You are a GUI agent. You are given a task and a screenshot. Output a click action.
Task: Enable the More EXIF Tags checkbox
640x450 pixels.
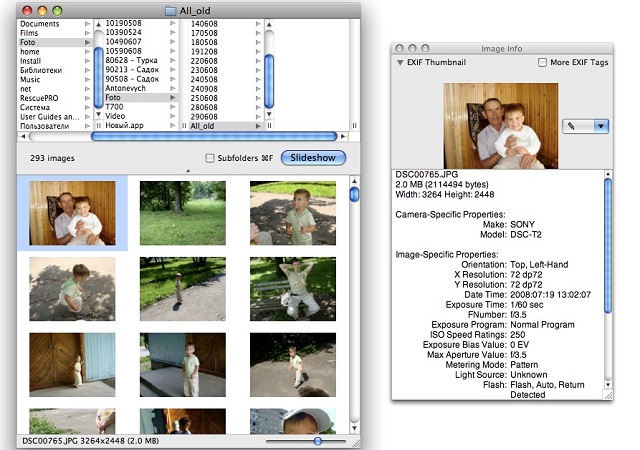542,62
